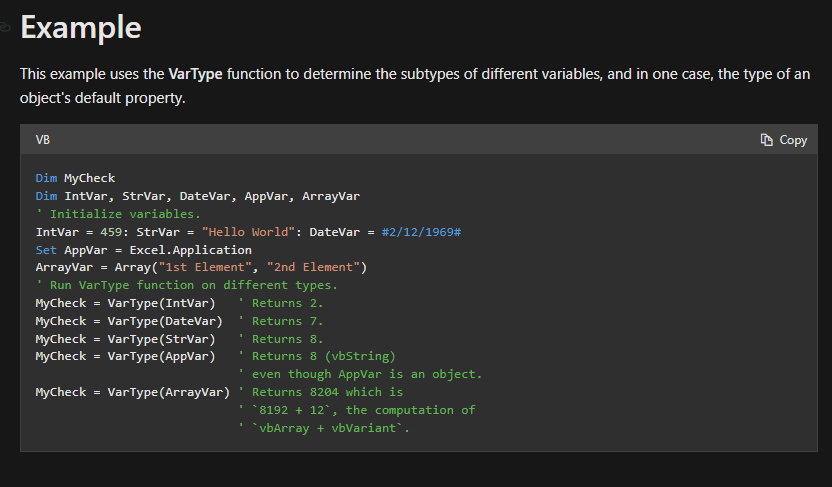The height and width of the screenshot is (487, 832).
Task: Click the copy icon beside Copy label
Action: click(766, 140)
